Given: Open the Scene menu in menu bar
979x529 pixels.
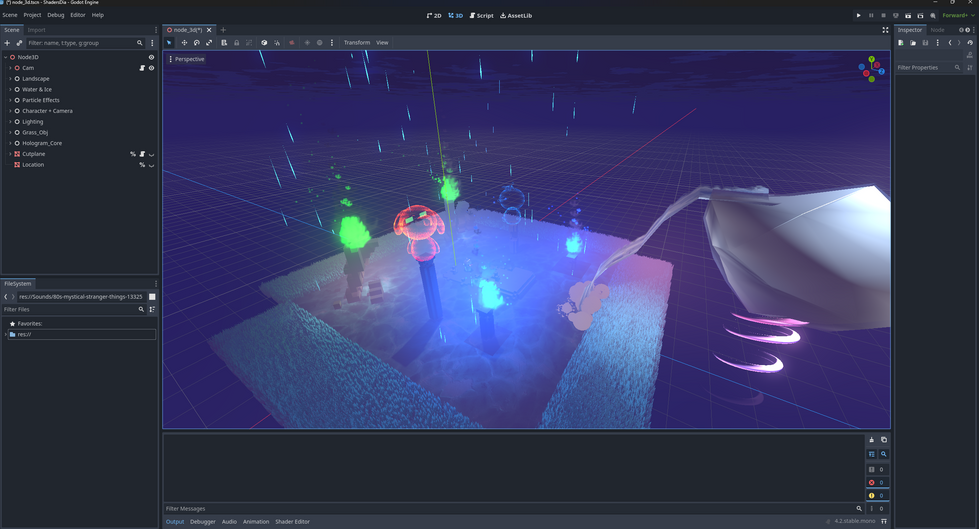Looking at the screenshot, I should (10, 15).
